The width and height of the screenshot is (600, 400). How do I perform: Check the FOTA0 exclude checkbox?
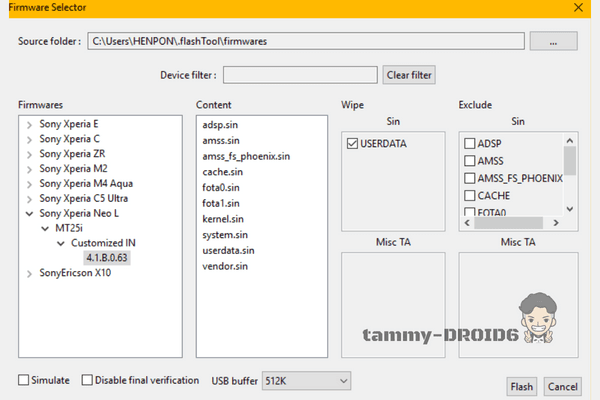click(x=470, y=212)
